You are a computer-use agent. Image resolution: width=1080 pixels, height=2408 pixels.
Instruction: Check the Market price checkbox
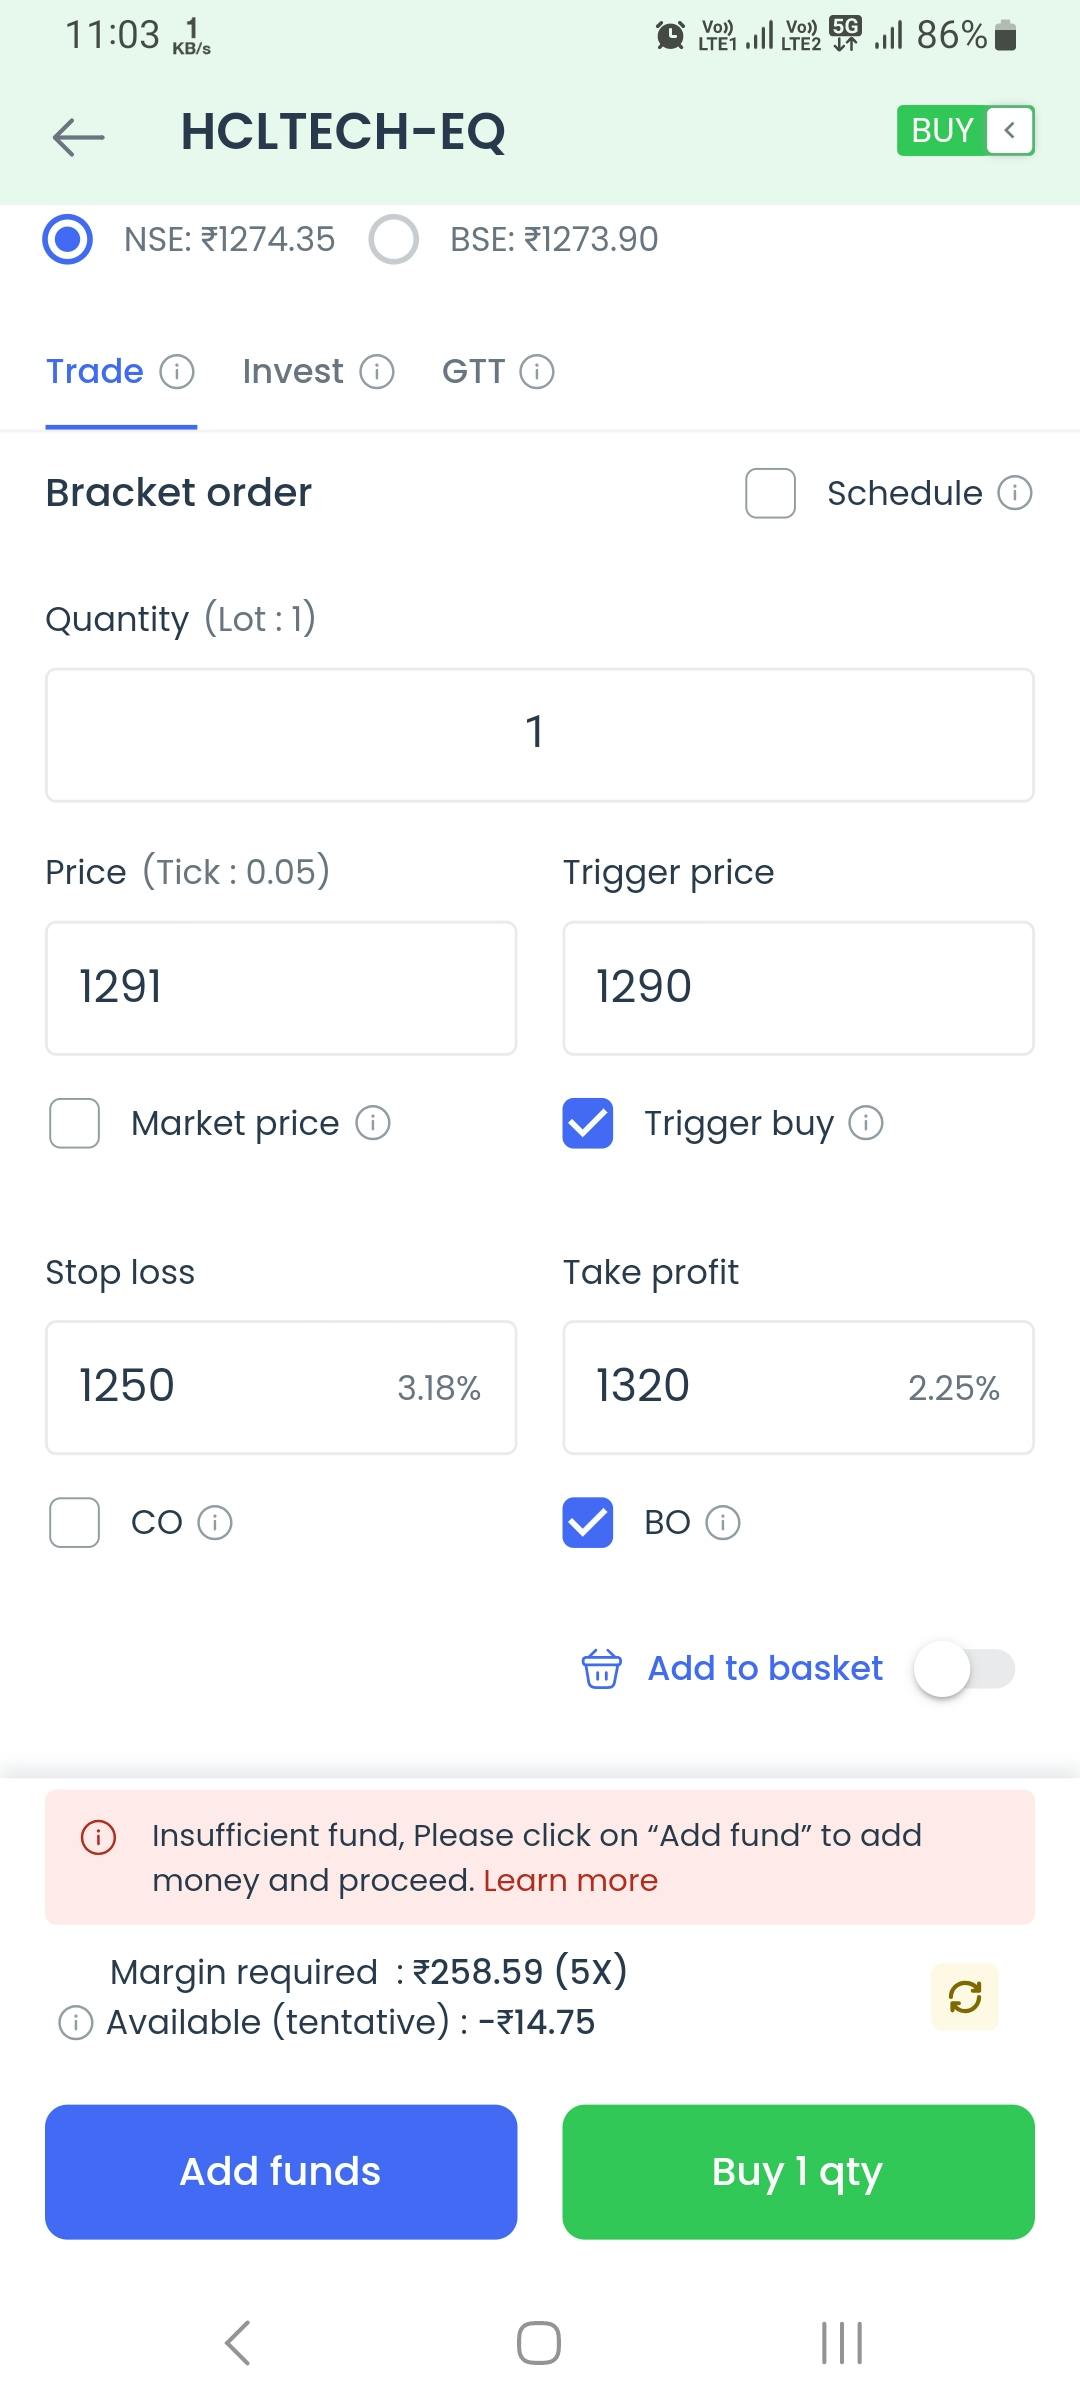75,1123
